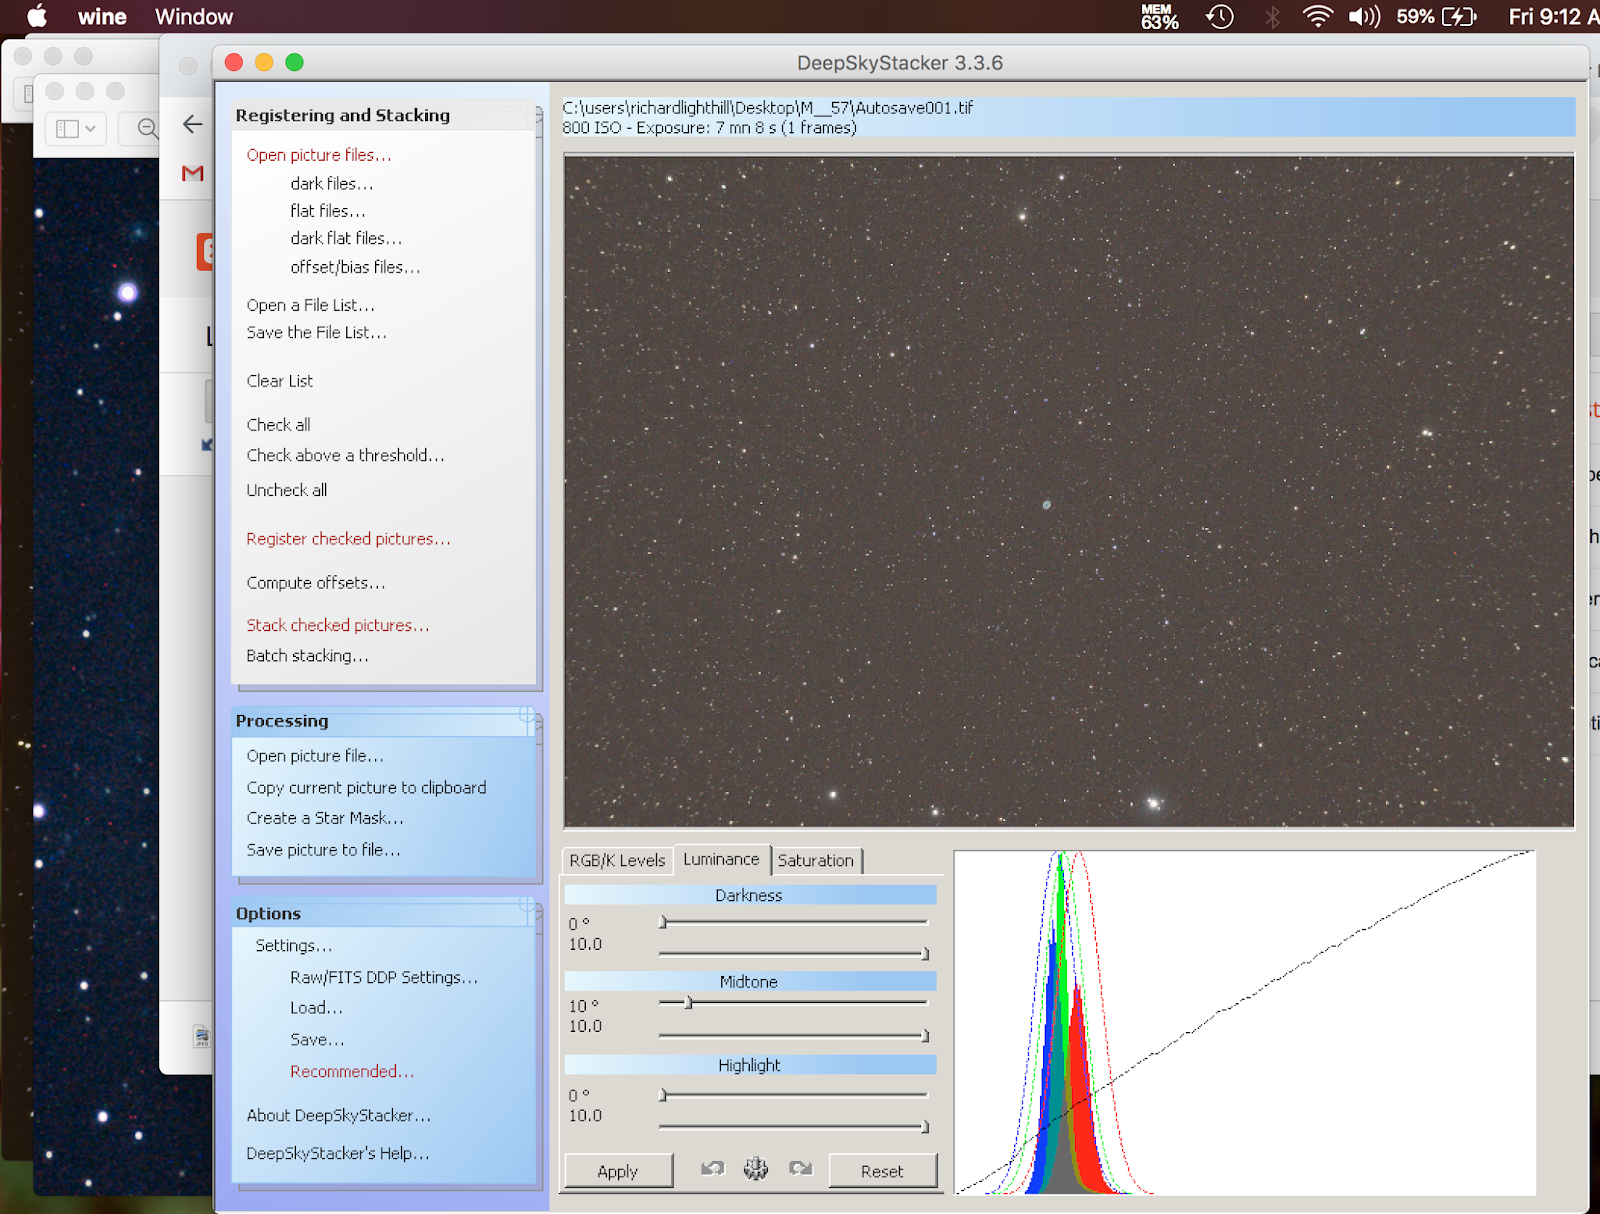Open the settings gear between undo and redo

point(756,1169)
